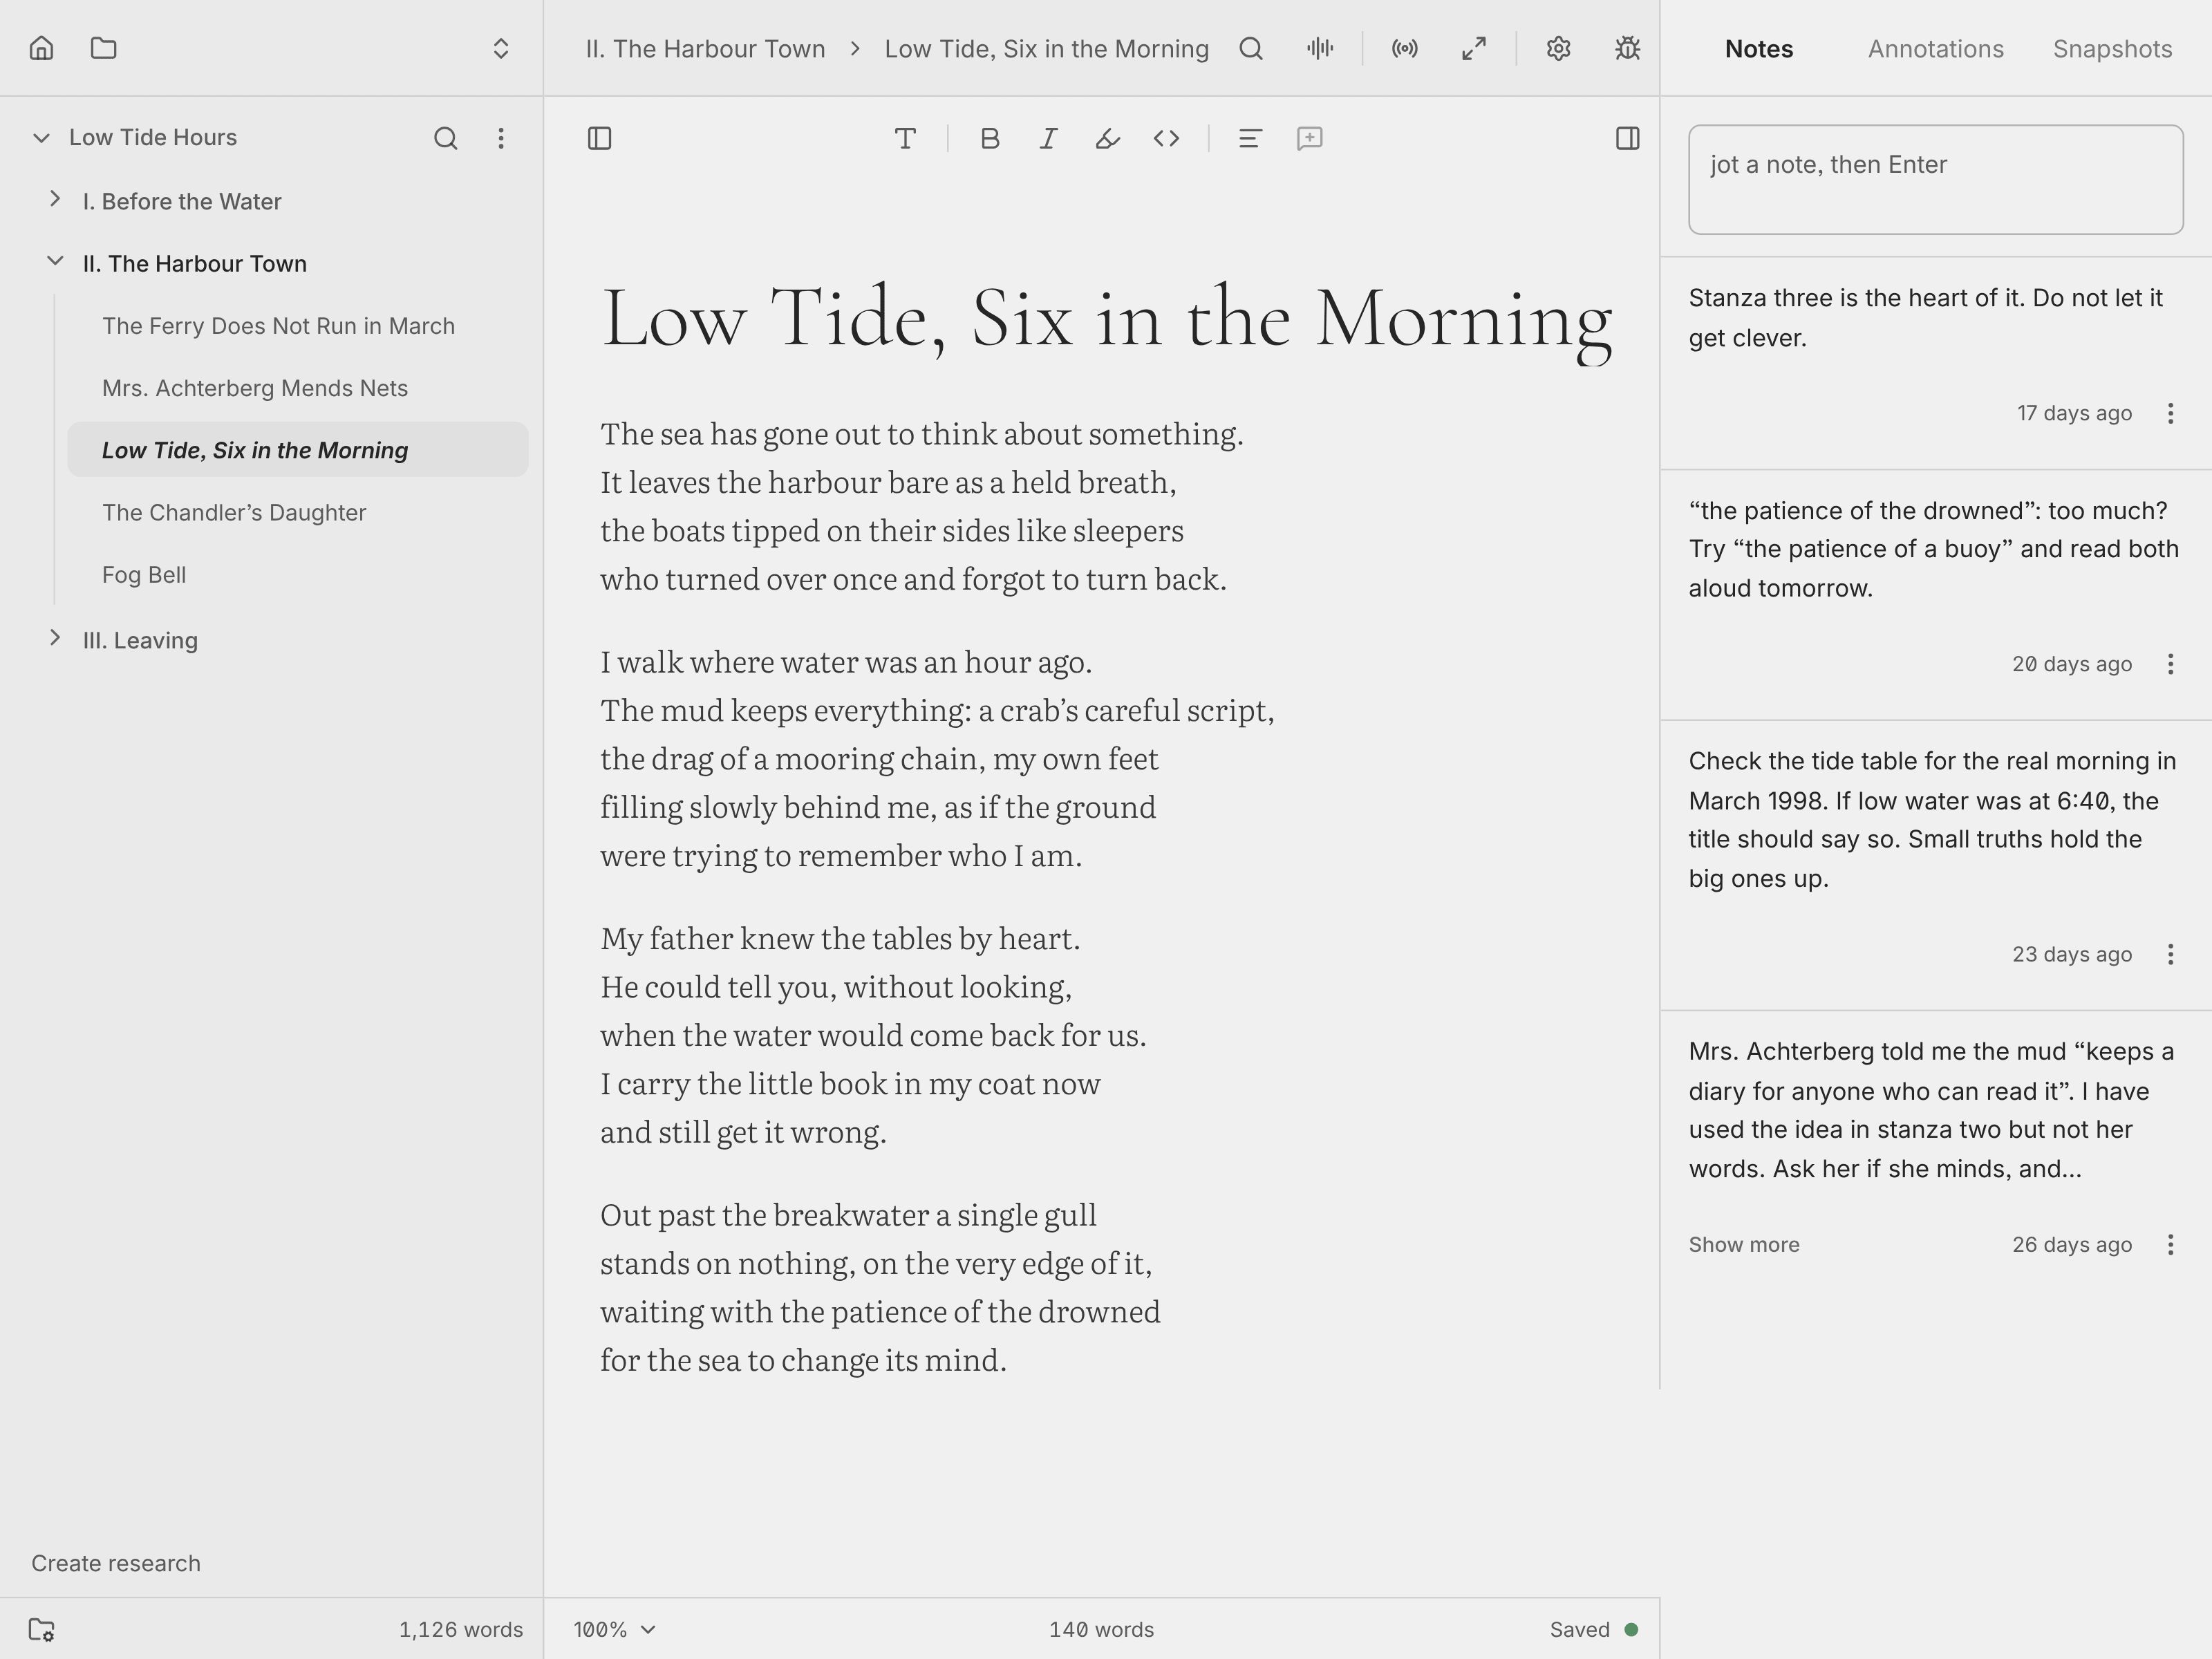Open the 100% zoom dropdown
The height and width of the screenshot is (1659, 2212).
pos(614,1629)
